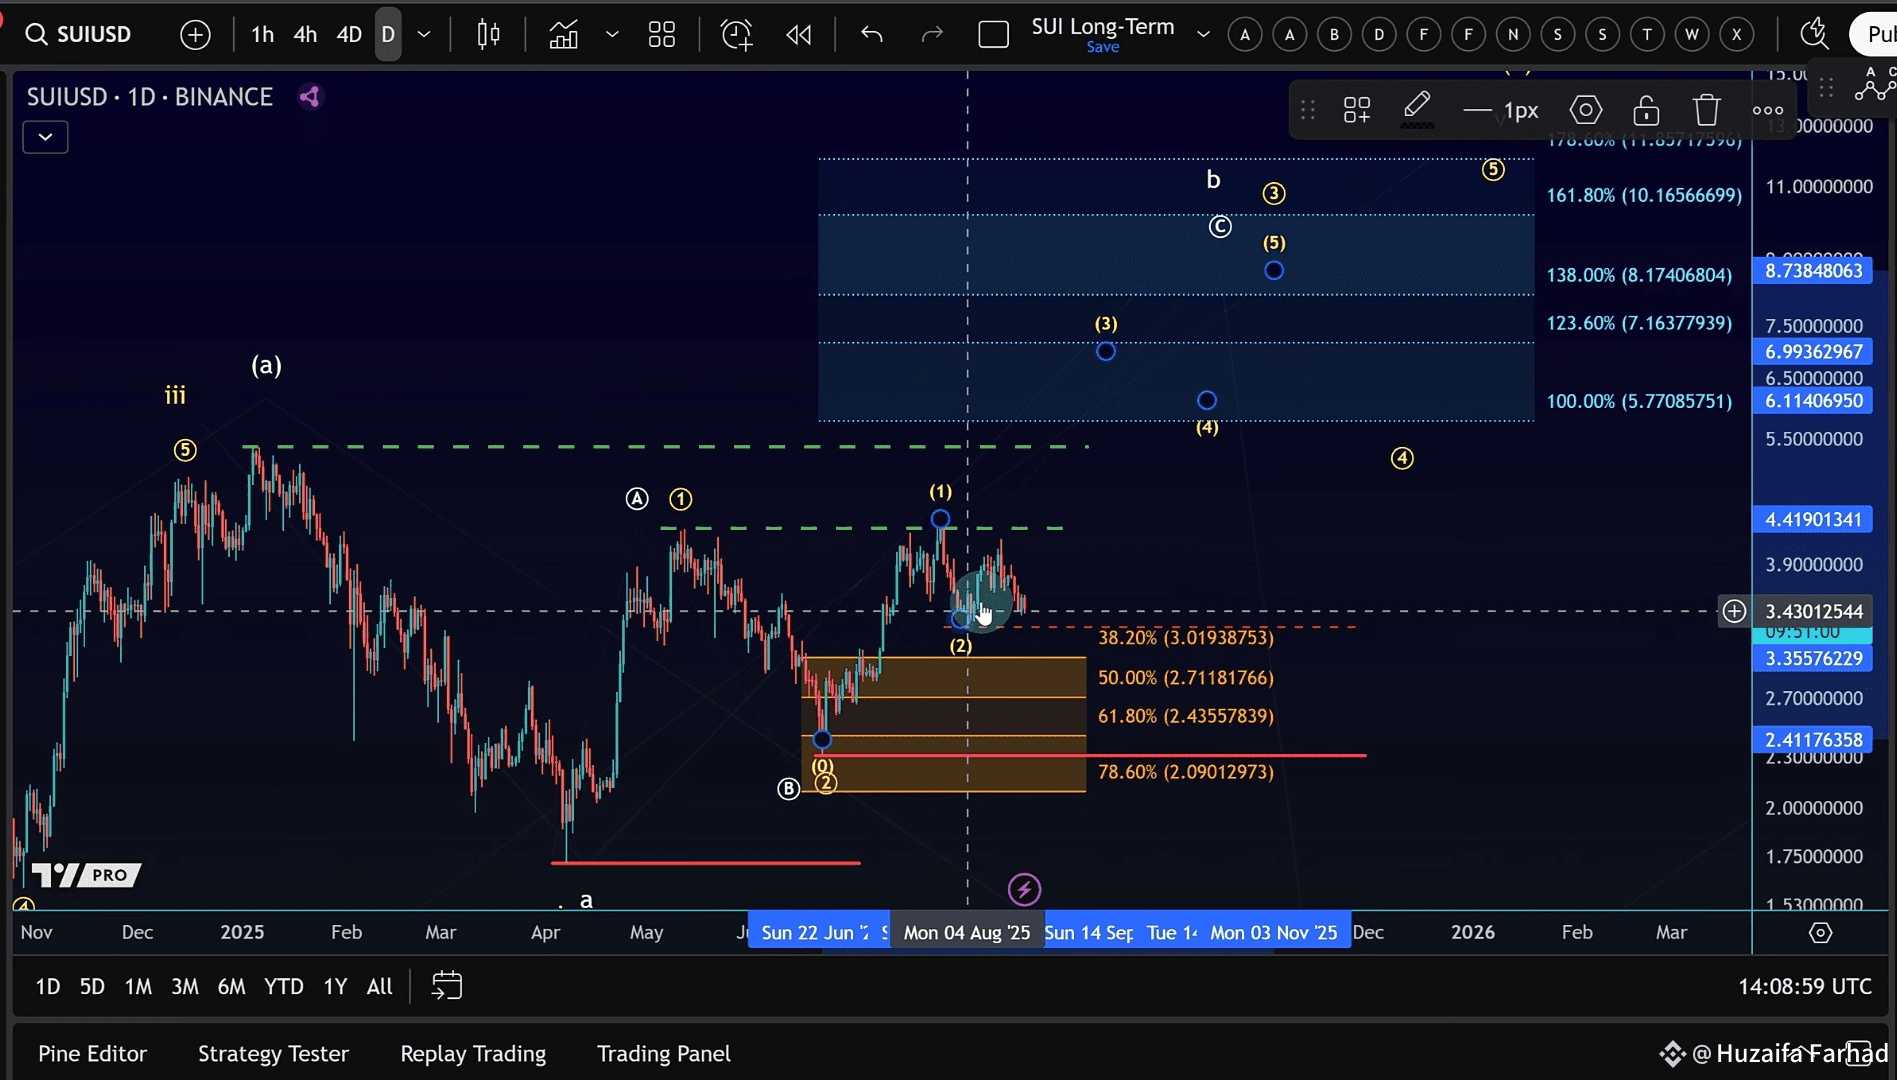The image size is (1897, 1080).
Task: Select the 3M date range
Action: tap(184, 987)
